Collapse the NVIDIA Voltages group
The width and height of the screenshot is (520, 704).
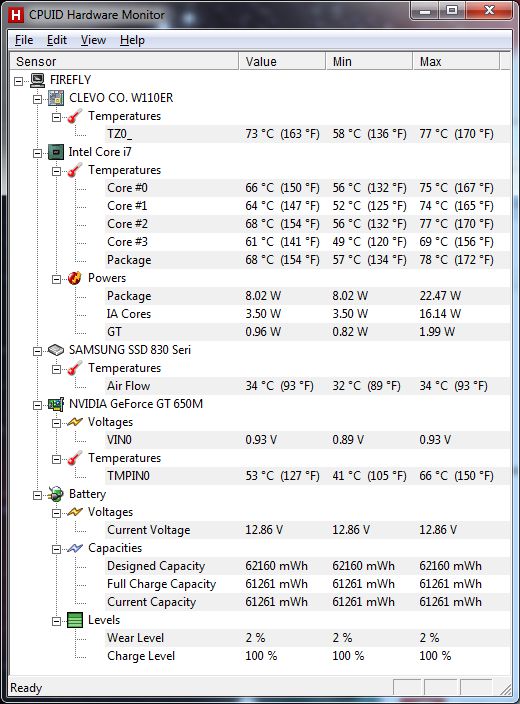pyautogui.click(x=56, y=423)
